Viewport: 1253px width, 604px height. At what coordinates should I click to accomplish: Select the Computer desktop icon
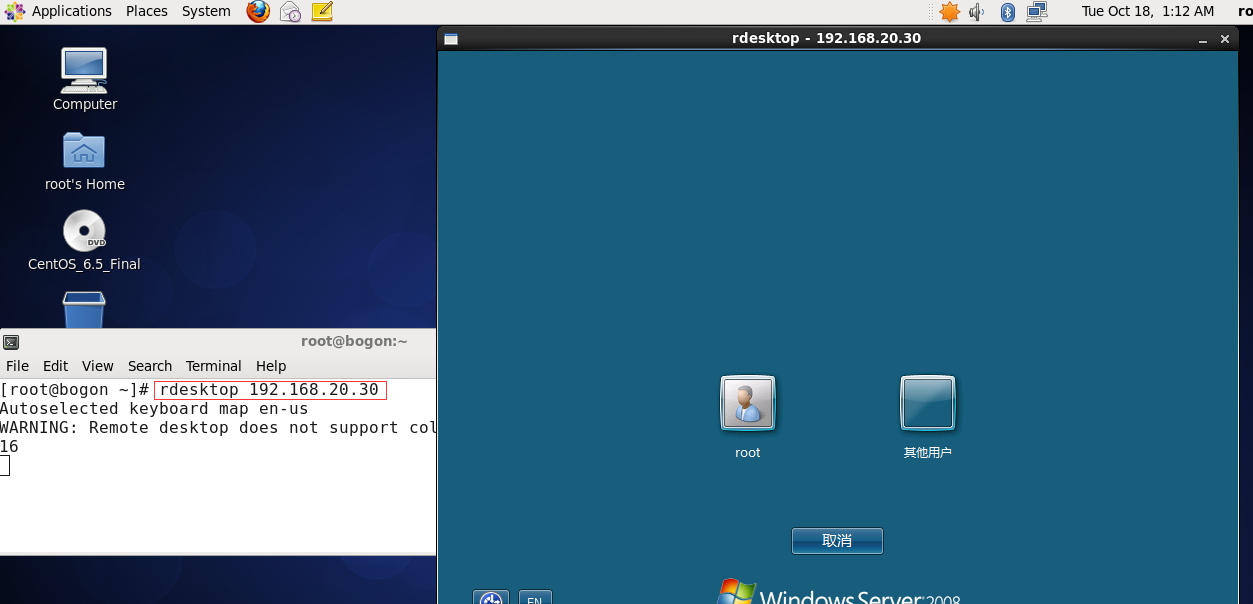[85, 79]
